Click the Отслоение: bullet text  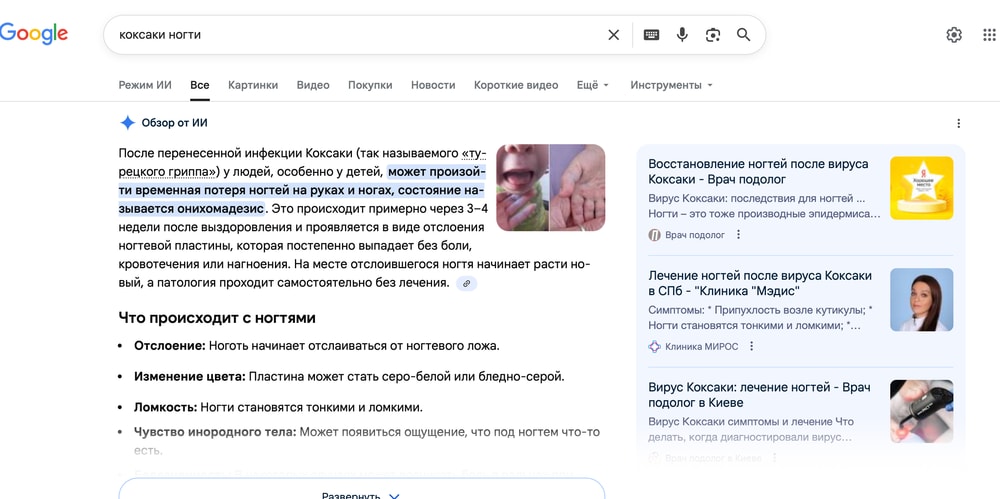click(316, 346)
